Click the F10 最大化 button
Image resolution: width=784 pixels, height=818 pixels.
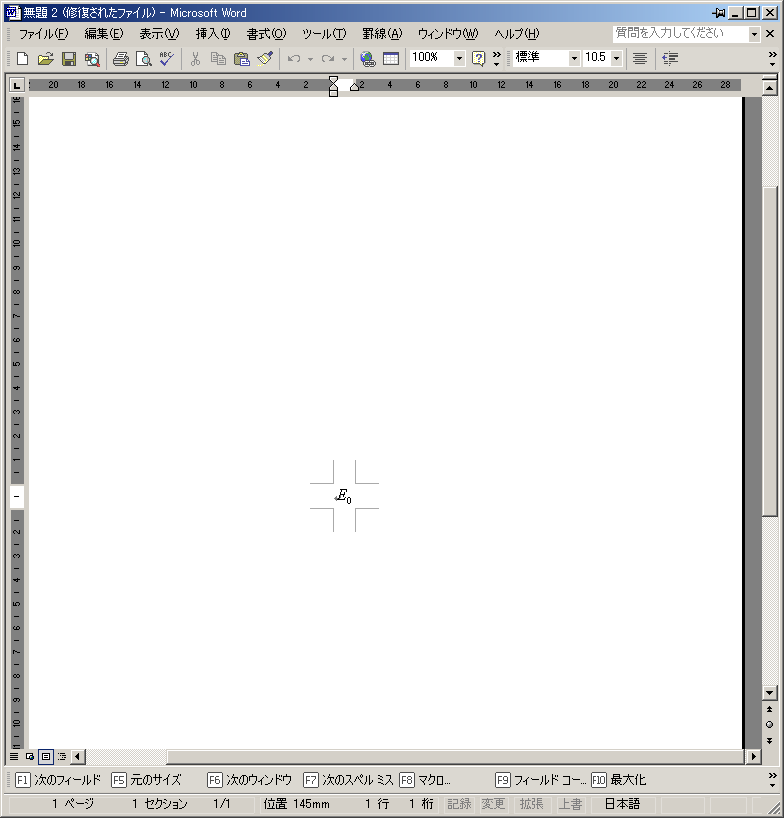pyautogui.click(x=619, y=780)
